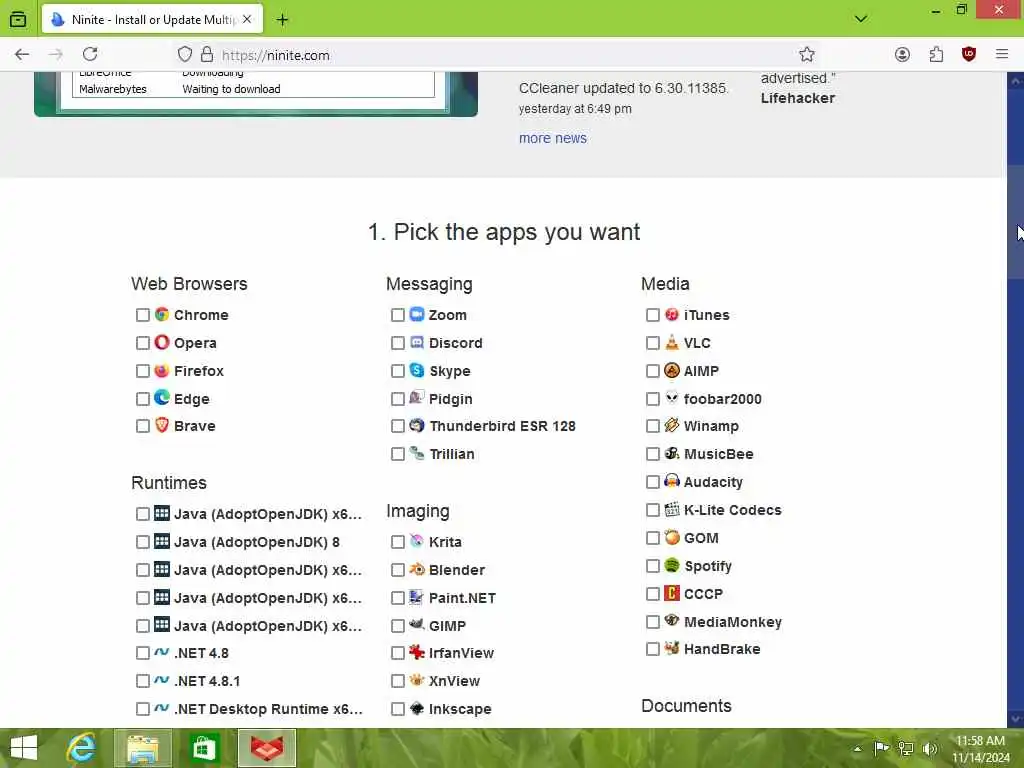
Task: Click the Spotify icon
Action: tap(672, 565)
